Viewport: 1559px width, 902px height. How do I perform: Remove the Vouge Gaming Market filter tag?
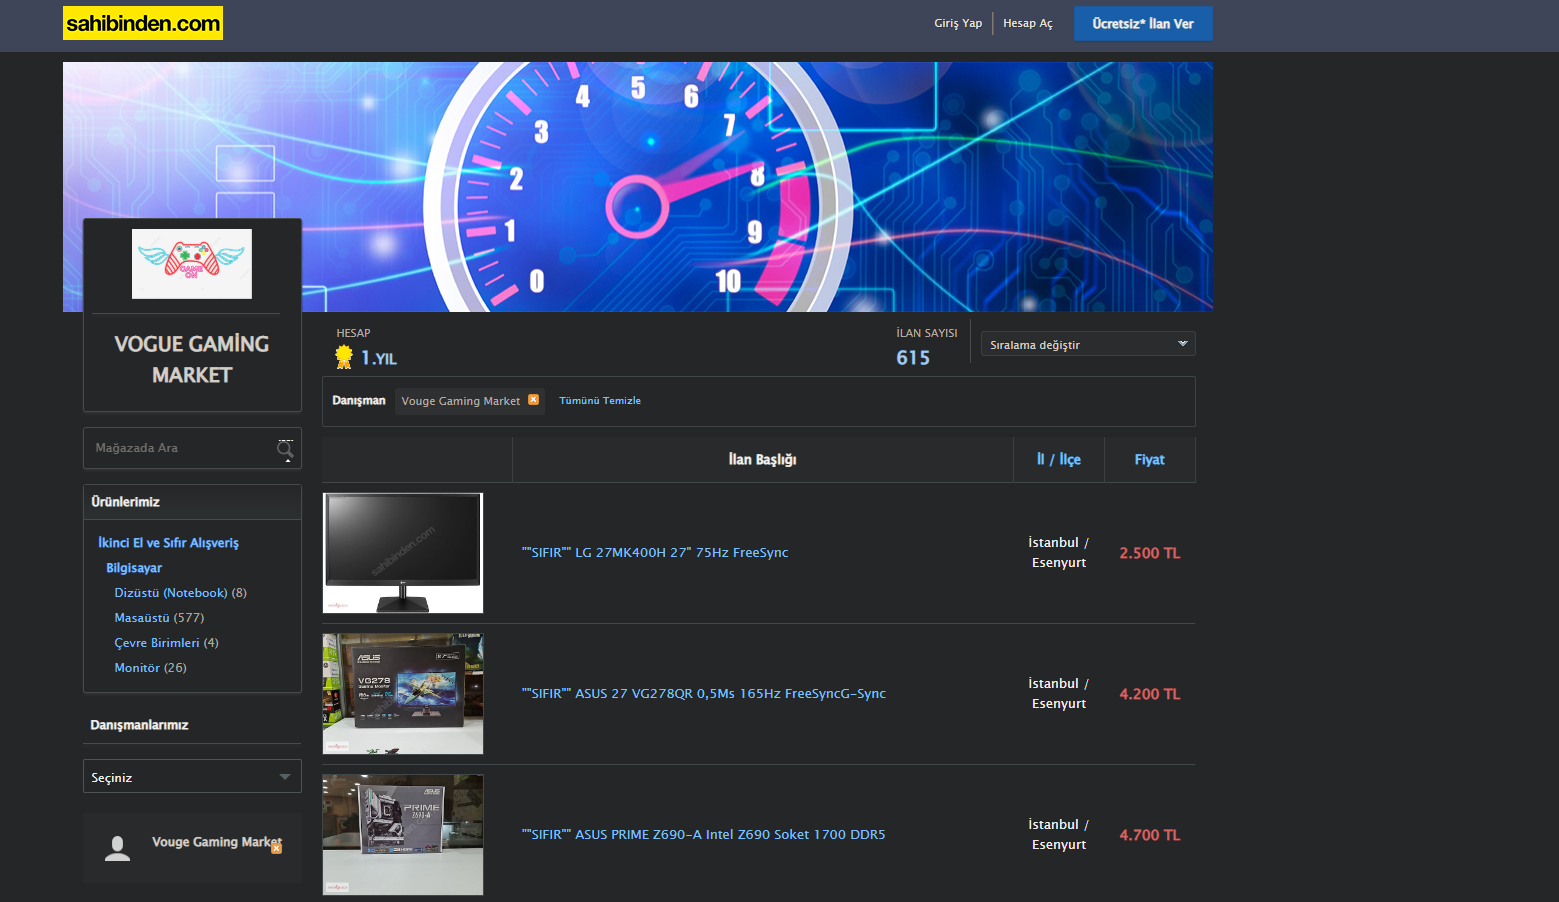533,400
